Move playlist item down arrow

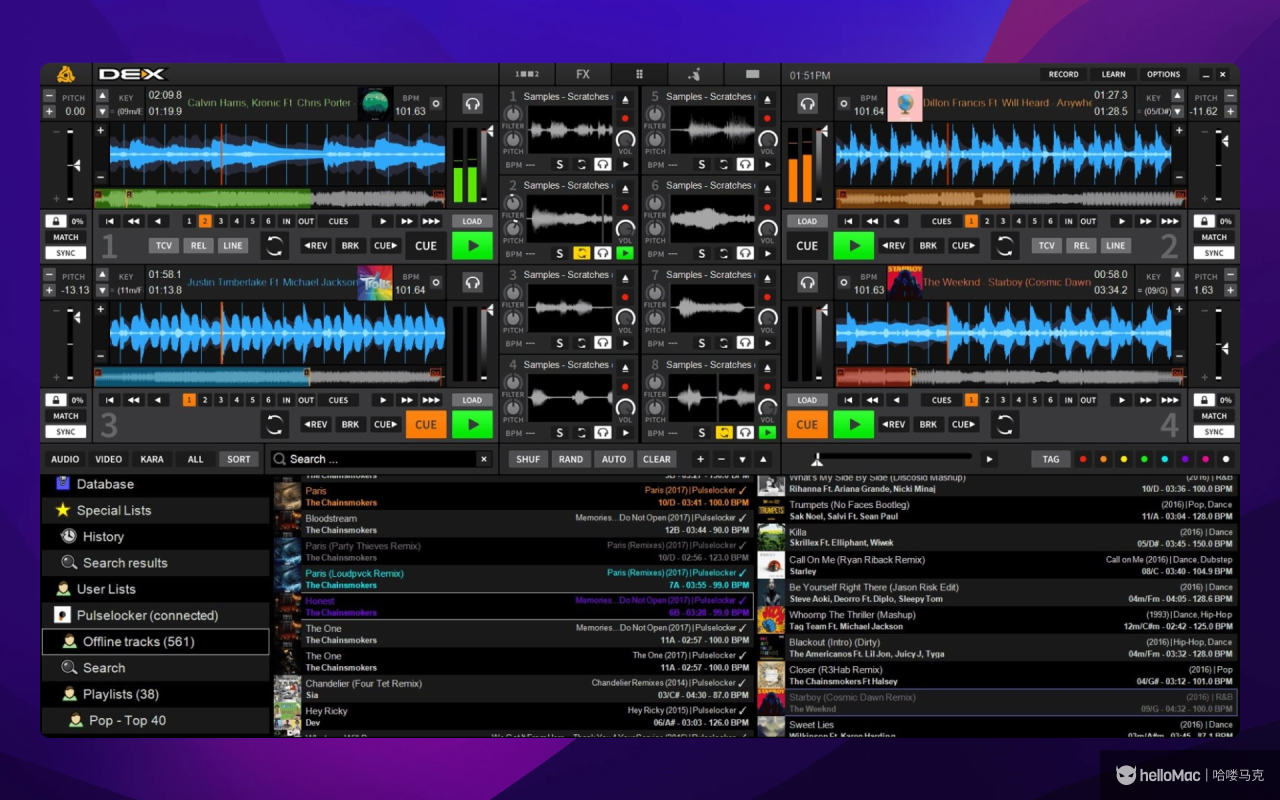(742, 459)
